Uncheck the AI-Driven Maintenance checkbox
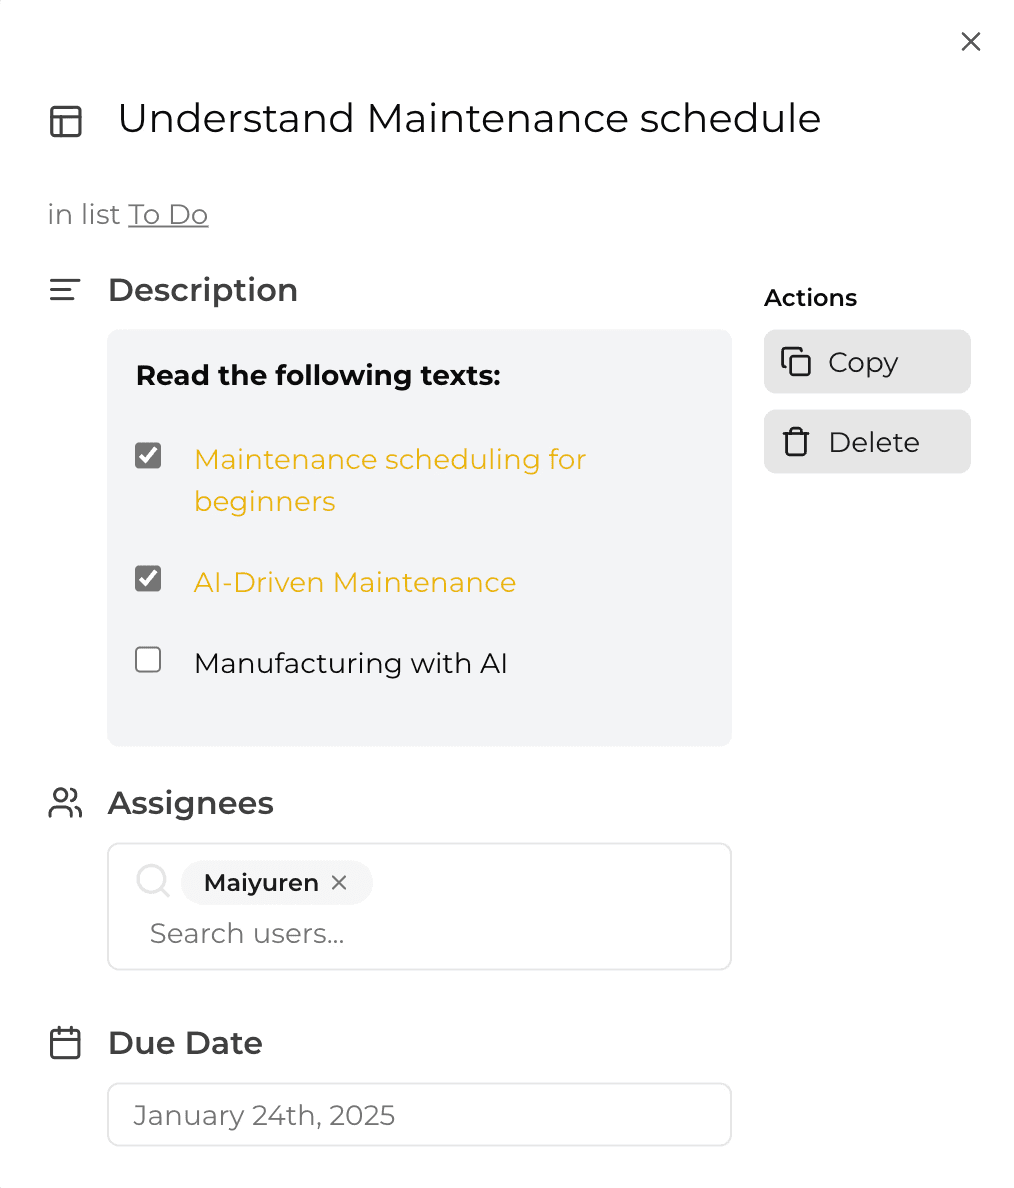The image size is (1014, 1188). click(x=148, y=579)
